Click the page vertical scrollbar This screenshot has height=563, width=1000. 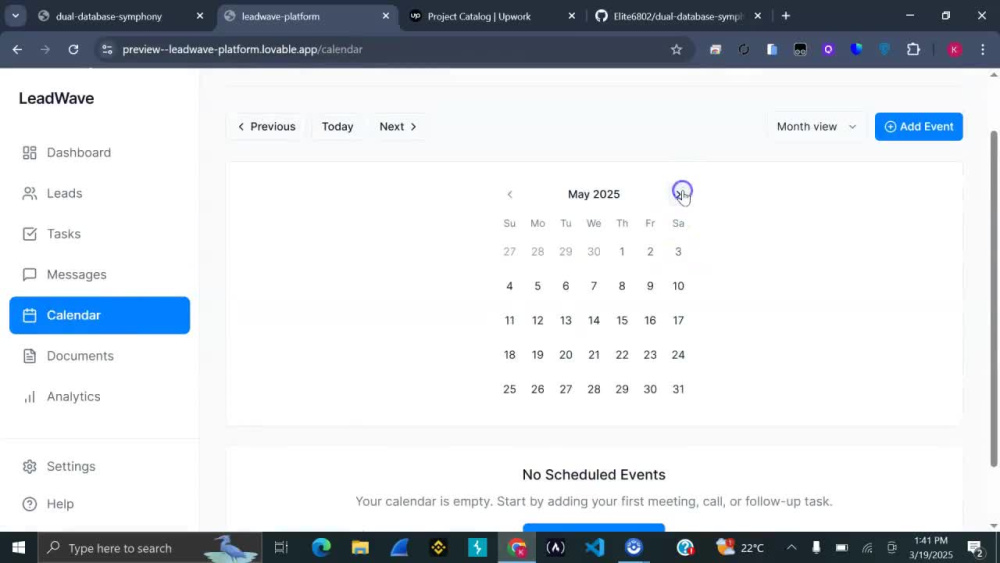point(994,299)
